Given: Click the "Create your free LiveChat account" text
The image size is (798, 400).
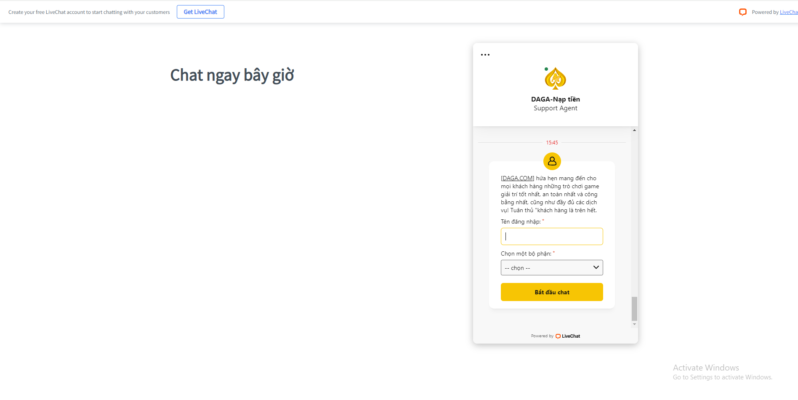Looking at the screenshot, I should pos(89,12).
